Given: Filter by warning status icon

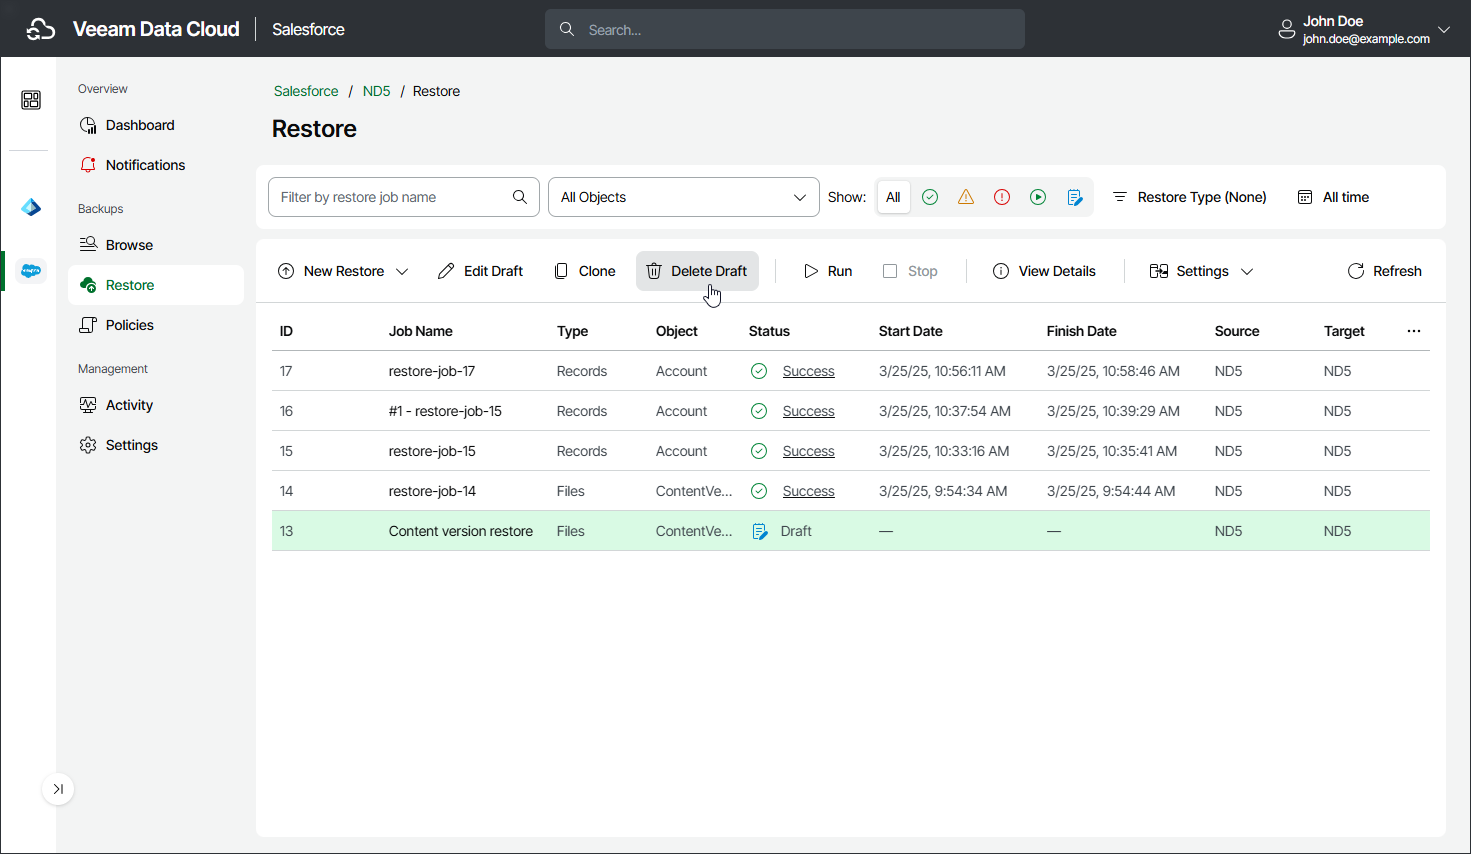Looking at the screenshot, I should tap(966, 197).
